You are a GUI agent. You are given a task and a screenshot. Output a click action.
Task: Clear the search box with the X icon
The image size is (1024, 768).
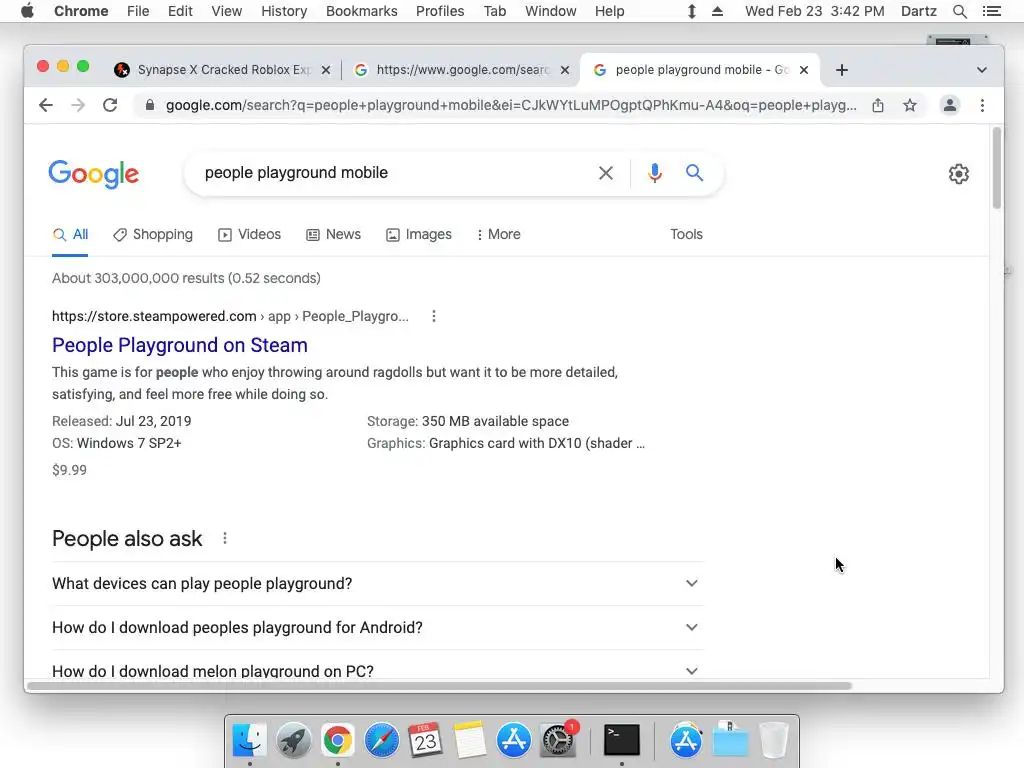tap(605, 173)
